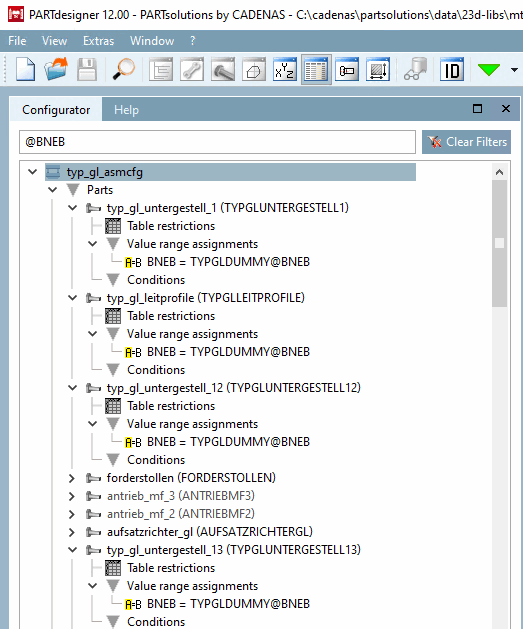Viewport: 523px width, 629px height.
Task: Open the File menu
Action: 17,41
